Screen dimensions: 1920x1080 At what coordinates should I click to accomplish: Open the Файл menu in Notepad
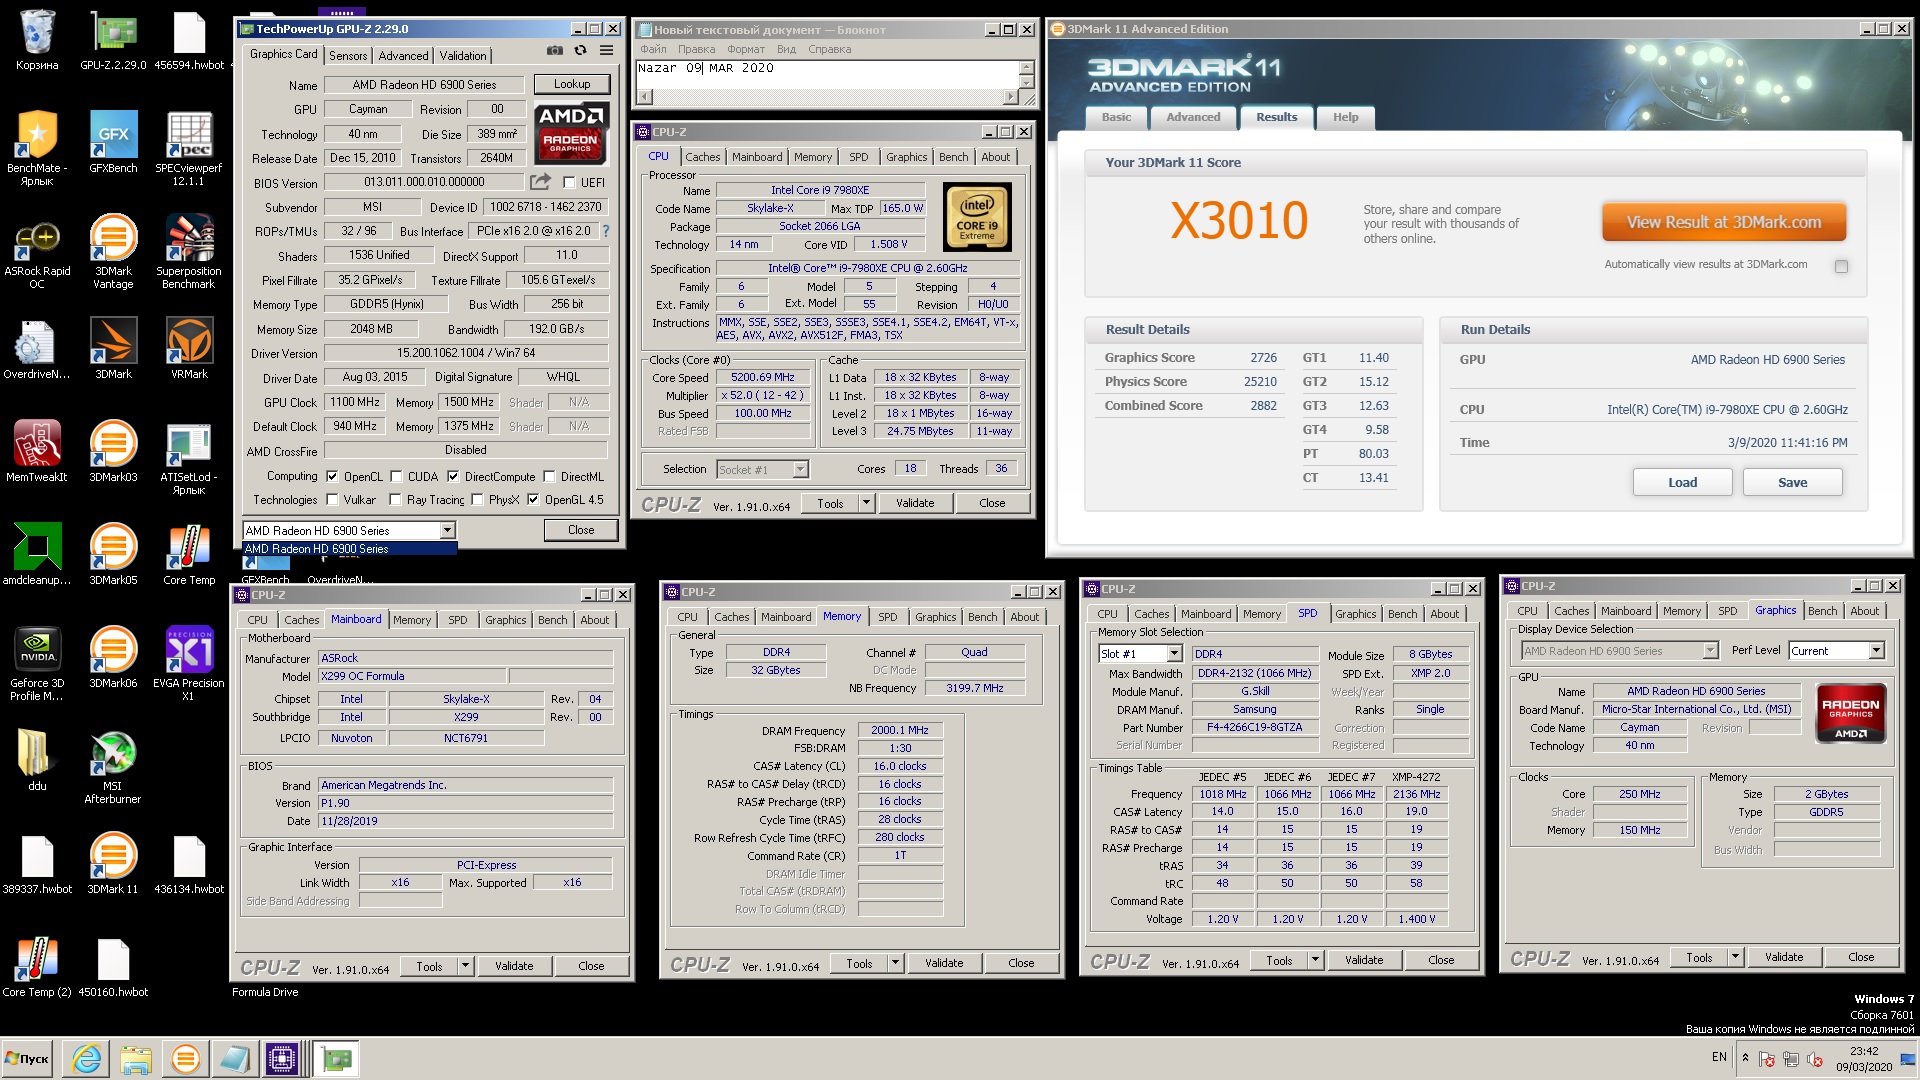click(x=653, y=49)
